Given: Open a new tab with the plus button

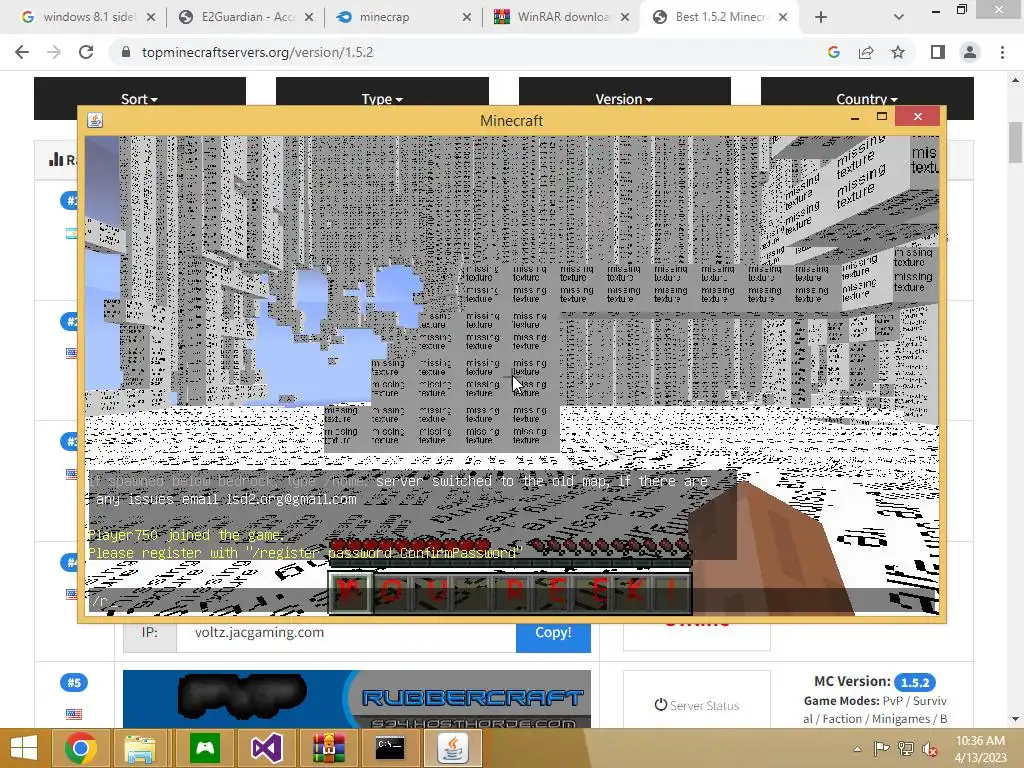Looking at the screenshot, I should point(821,17).
